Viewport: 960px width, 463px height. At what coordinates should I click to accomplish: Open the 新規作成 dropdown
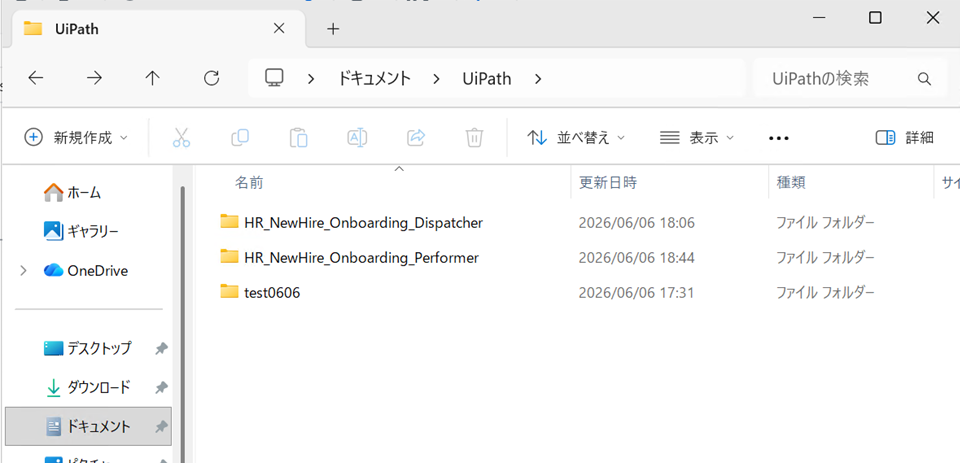76,138
